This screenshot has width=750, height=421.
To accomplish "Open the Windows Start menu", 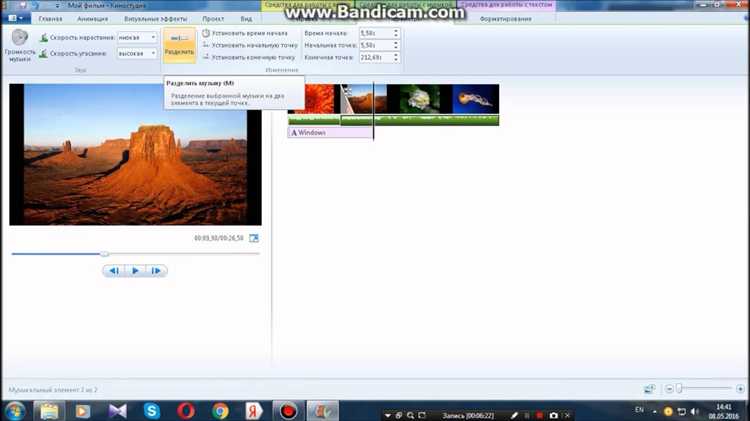I will tap(15, 411).
